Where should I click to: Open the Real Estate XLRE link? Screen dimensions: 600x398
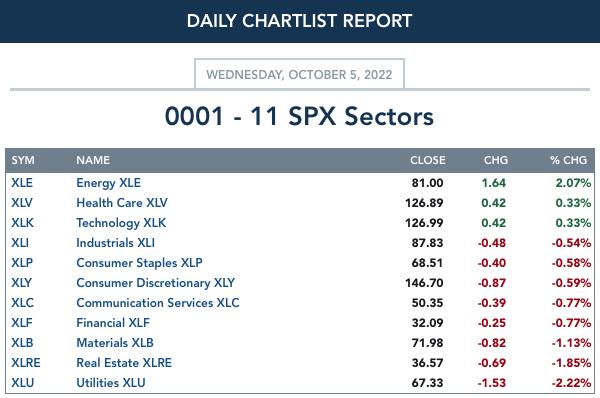pos(124,362)
